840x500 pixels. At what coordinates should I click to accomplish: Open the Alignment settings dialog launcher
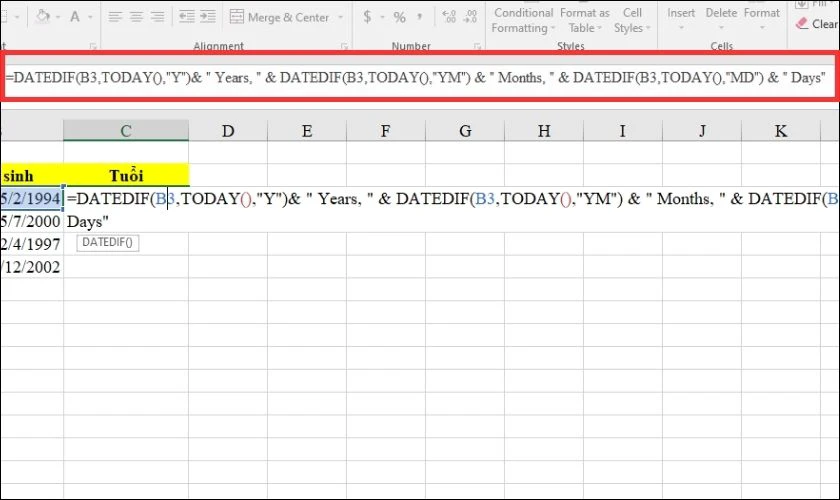[x=344, y=47]
